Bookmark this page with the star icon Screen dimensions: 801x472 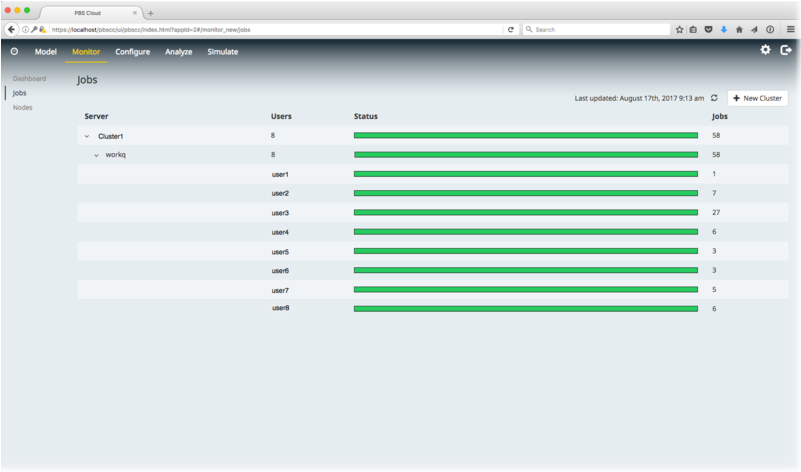coord(679,30)
